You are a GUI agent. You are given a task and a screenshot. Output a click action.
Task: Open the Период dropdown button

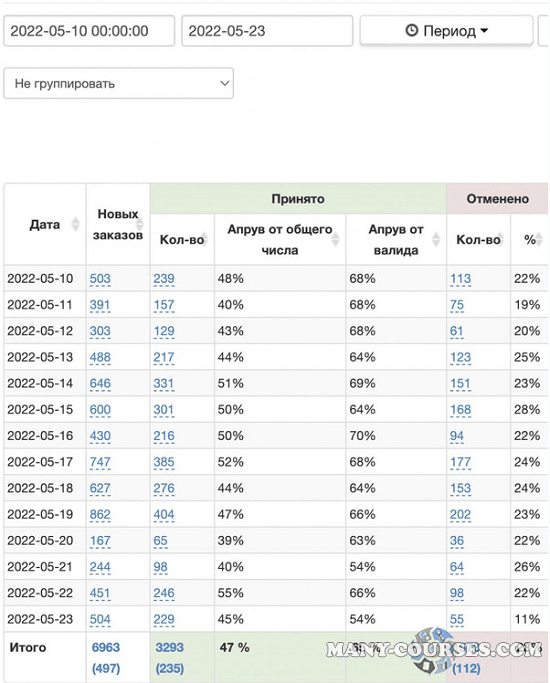pyautogui.click(x=446, y=30)
